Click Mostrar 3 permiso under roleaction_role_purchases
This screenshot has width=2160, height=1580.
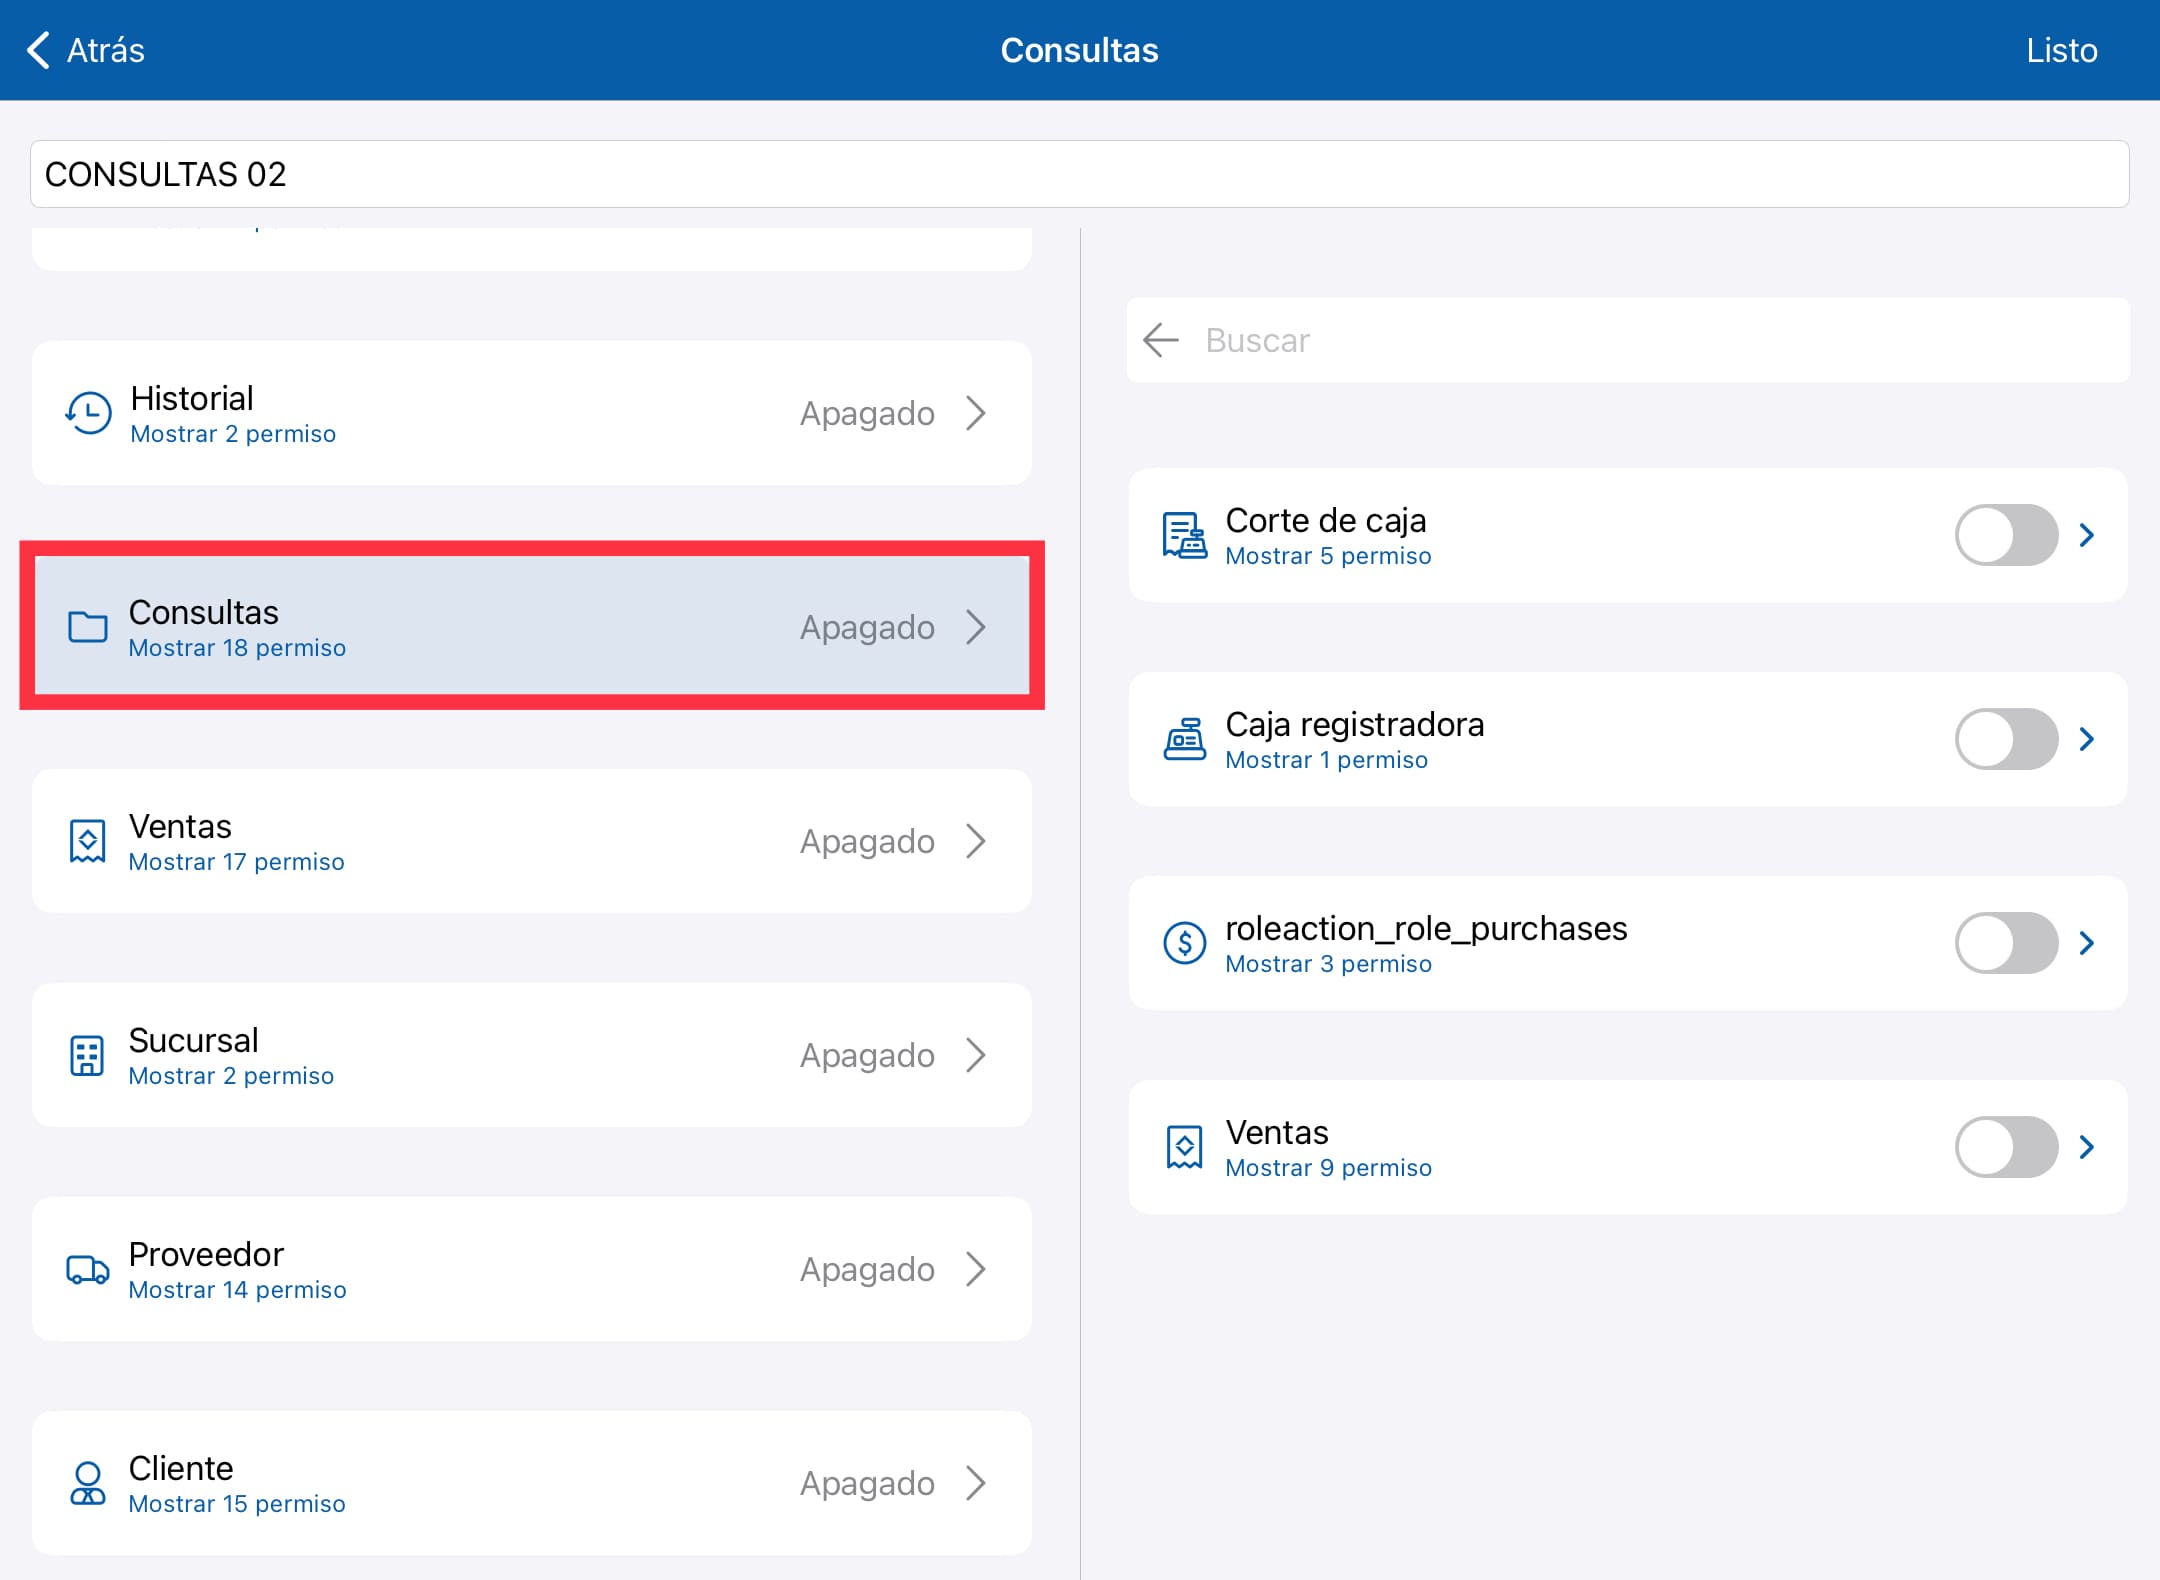pos(1328,964)
